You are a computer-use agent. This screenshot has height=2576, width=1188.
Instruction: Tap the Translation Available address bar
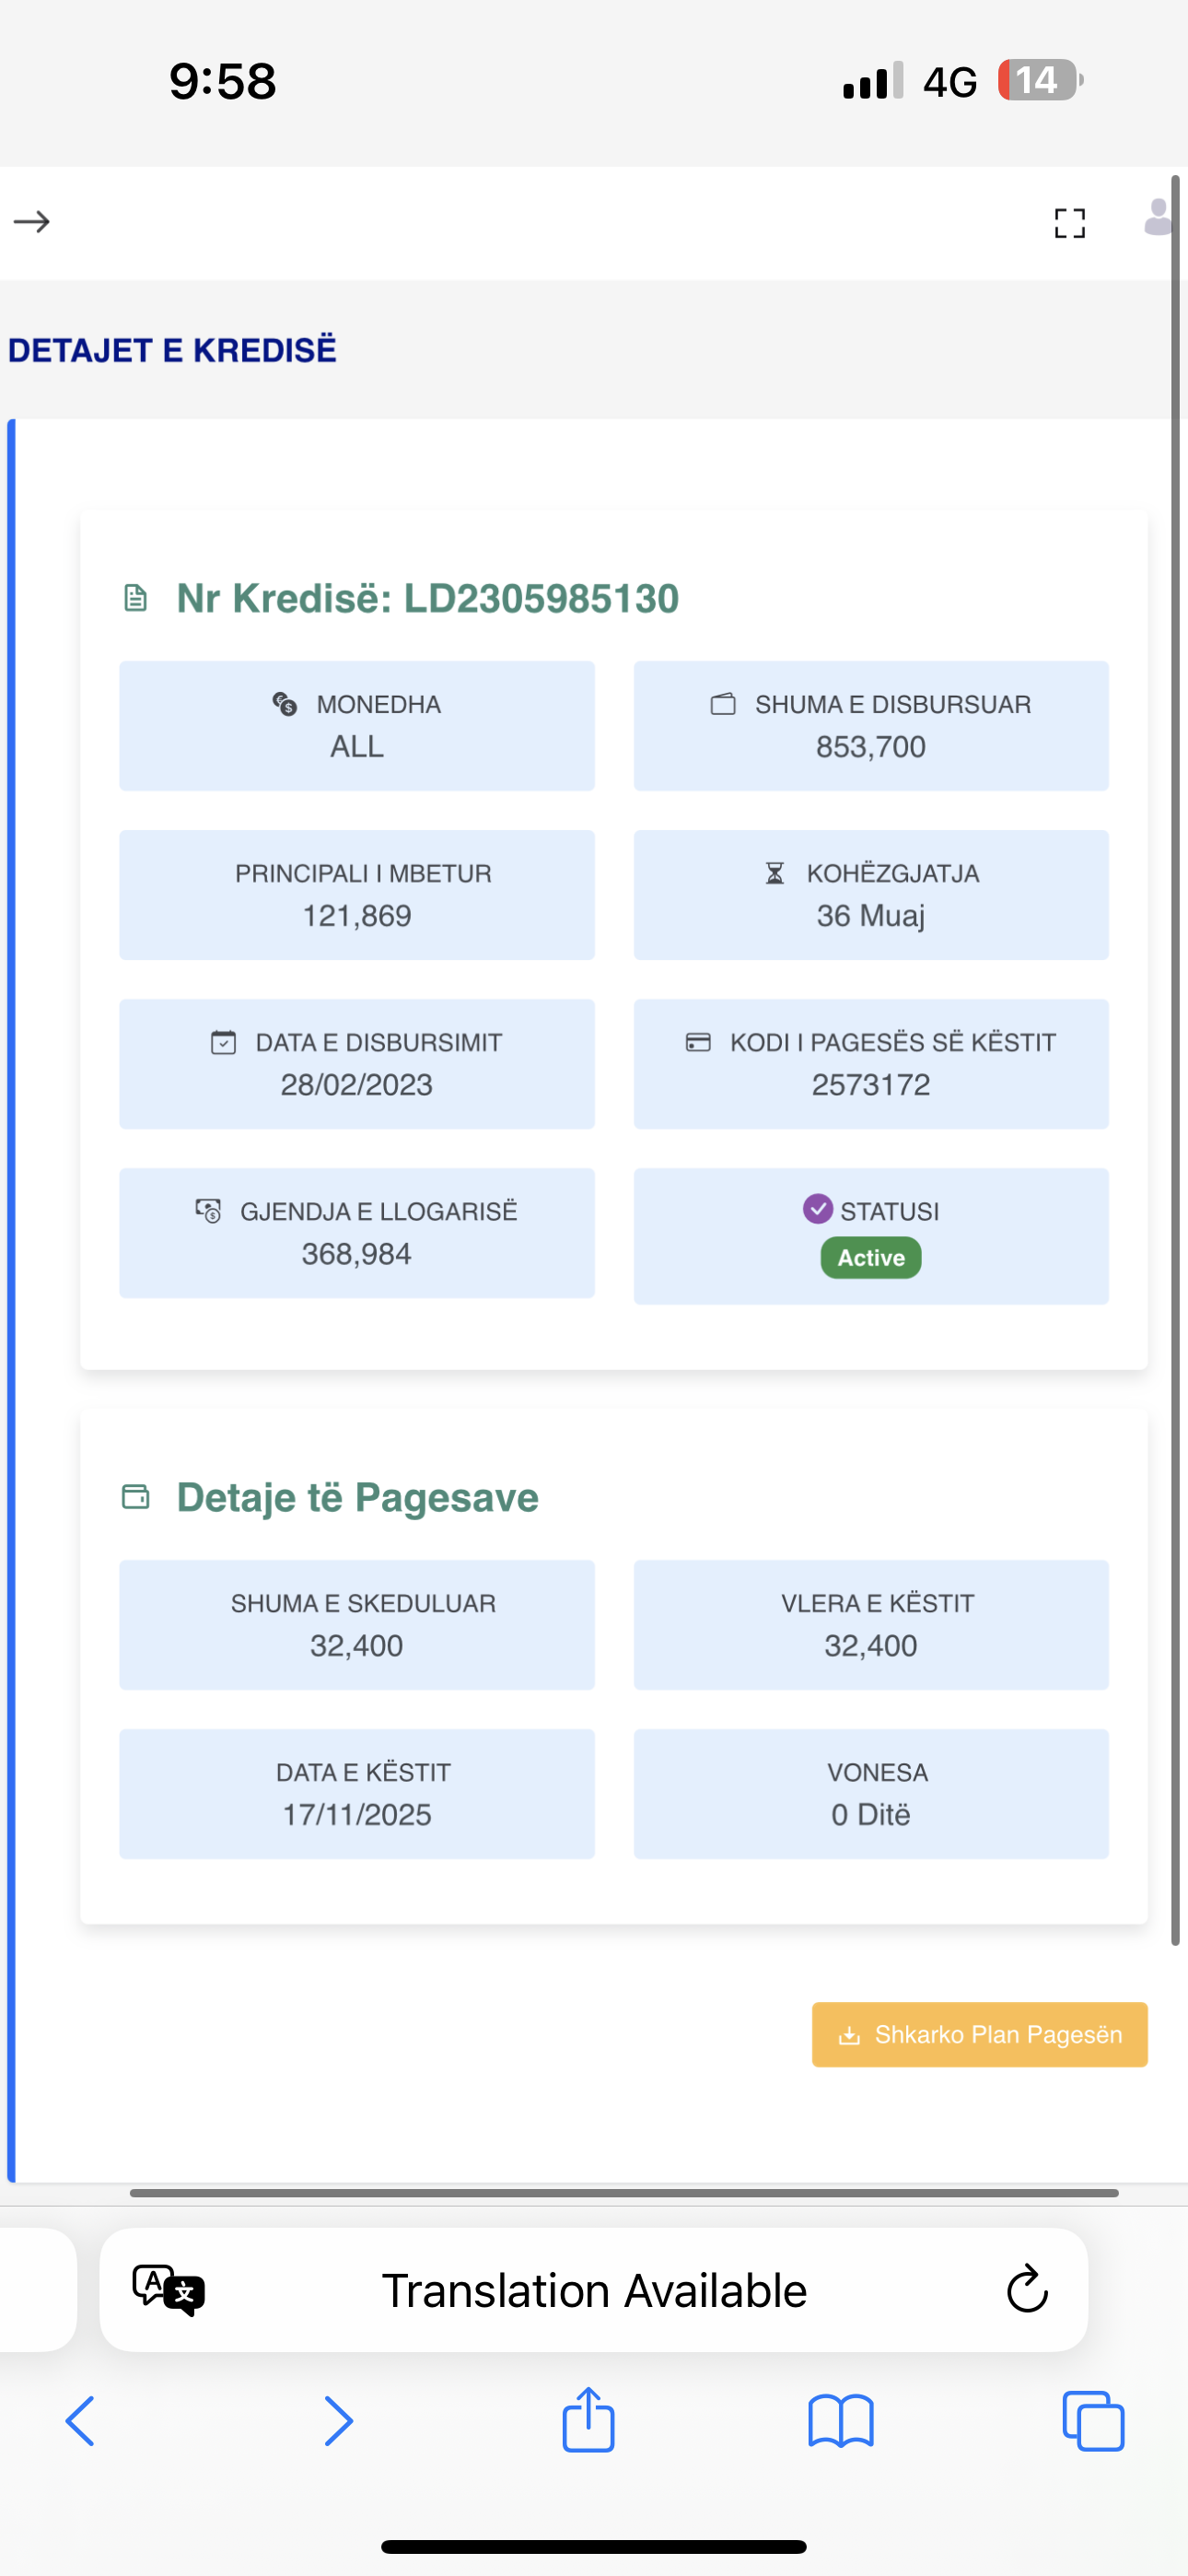tap(594, 2290)
